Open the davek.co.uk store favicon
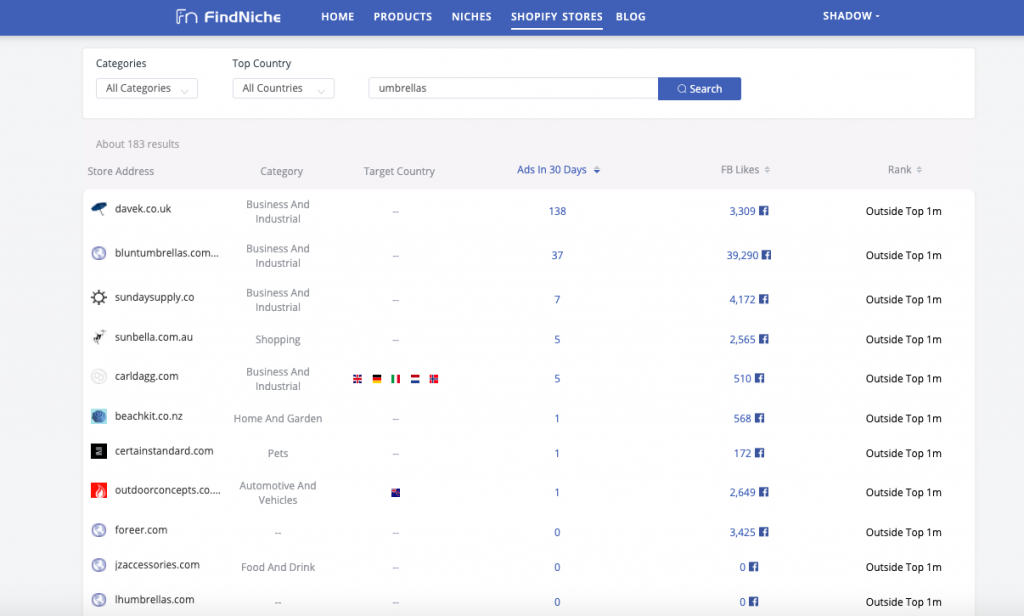 99,209
